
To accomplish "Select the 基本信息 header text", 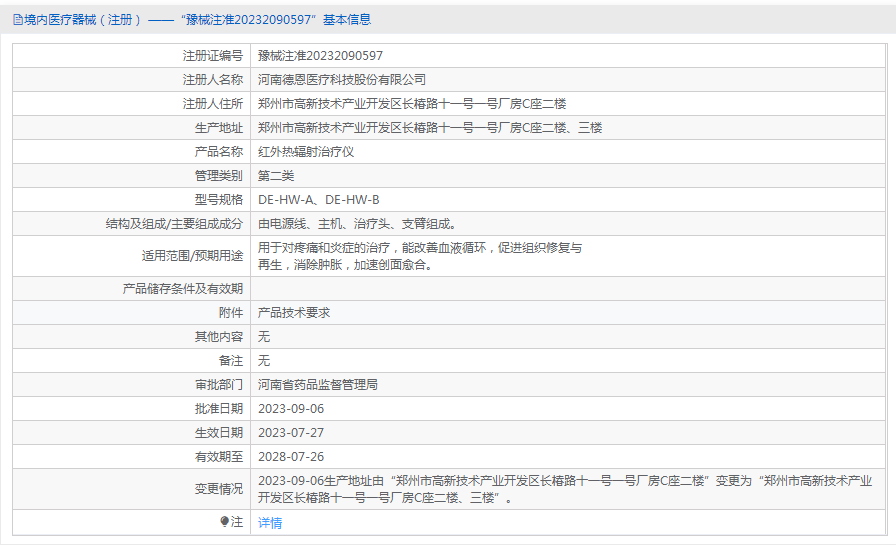I will 347,20.
